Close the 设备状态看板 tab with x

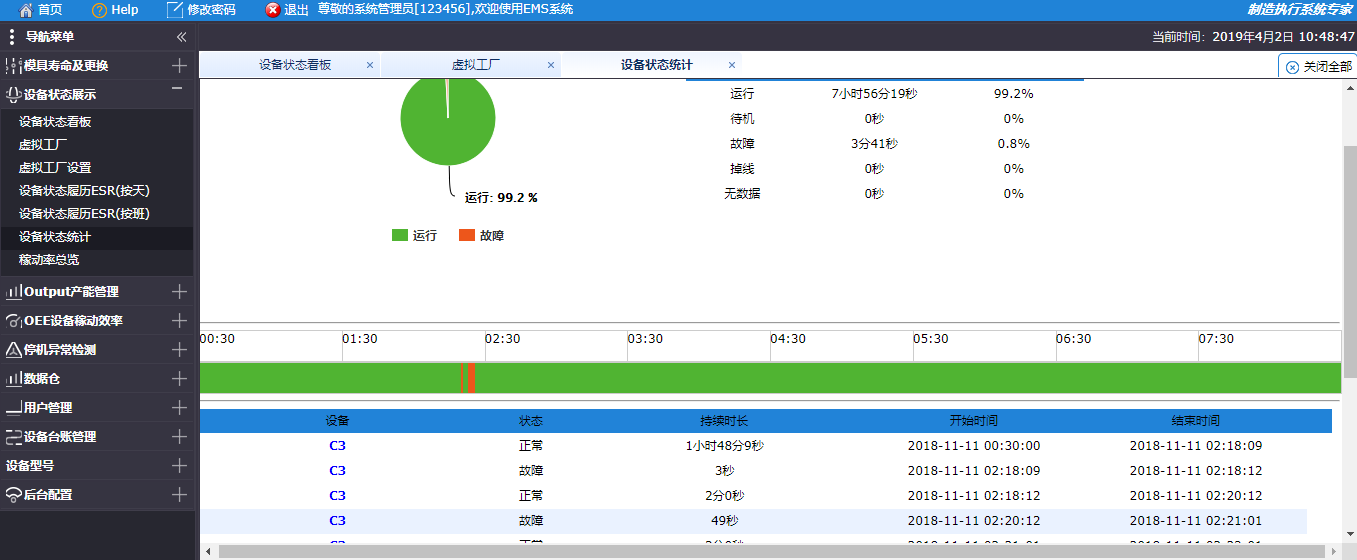[x=369, y=65]
